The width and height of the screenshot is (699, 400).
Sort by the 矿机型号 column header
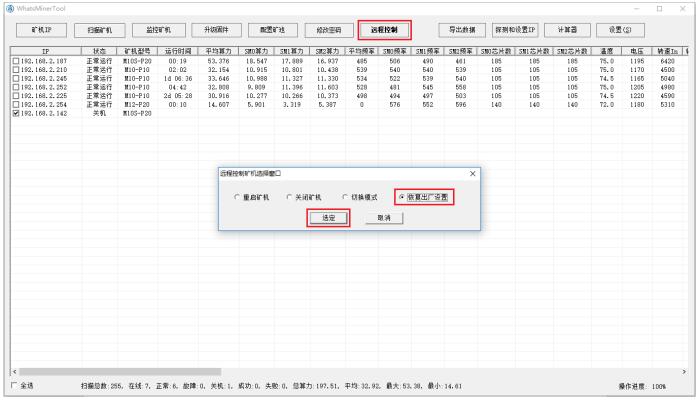coord(137,51)
